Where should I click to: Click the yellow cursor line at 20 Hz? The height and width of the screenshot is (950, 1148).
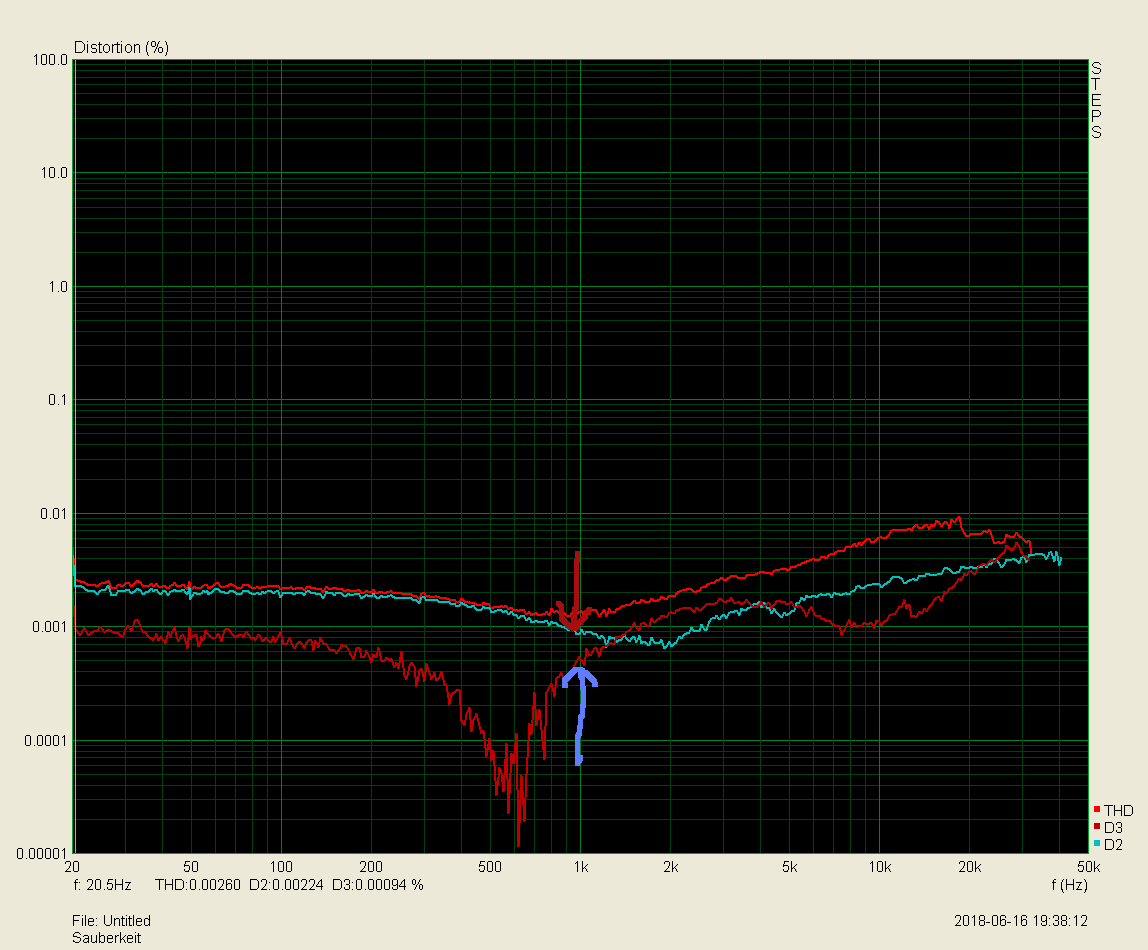click(73, 457)
